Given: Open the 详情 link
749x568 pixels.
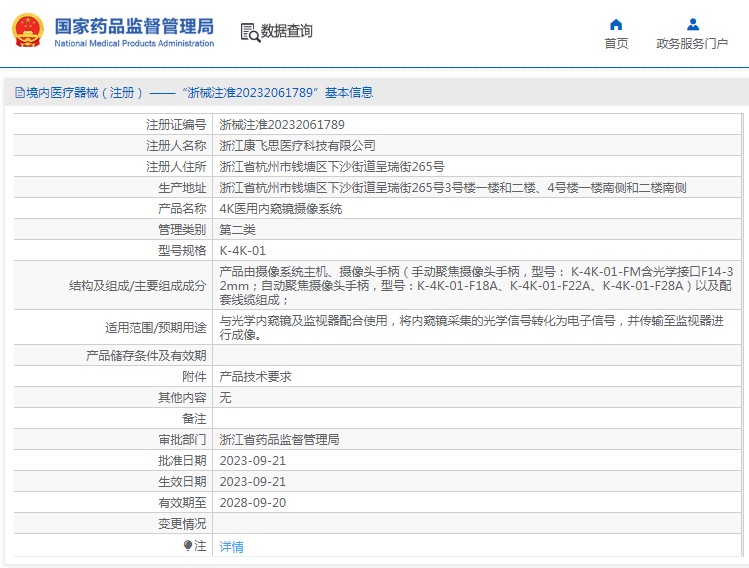Looking at the screenshot, I should click(x=231, y=547).
